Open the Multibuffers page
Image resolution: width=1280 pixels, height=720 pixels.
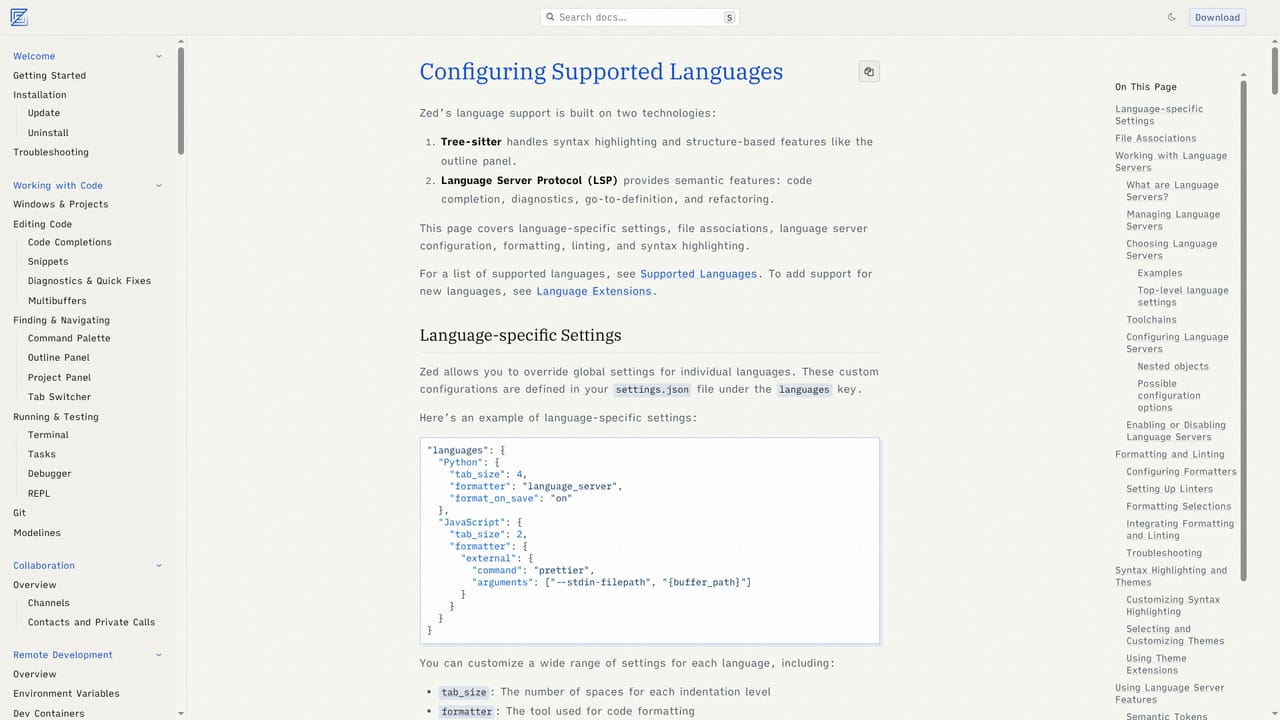tap(57, 300)
